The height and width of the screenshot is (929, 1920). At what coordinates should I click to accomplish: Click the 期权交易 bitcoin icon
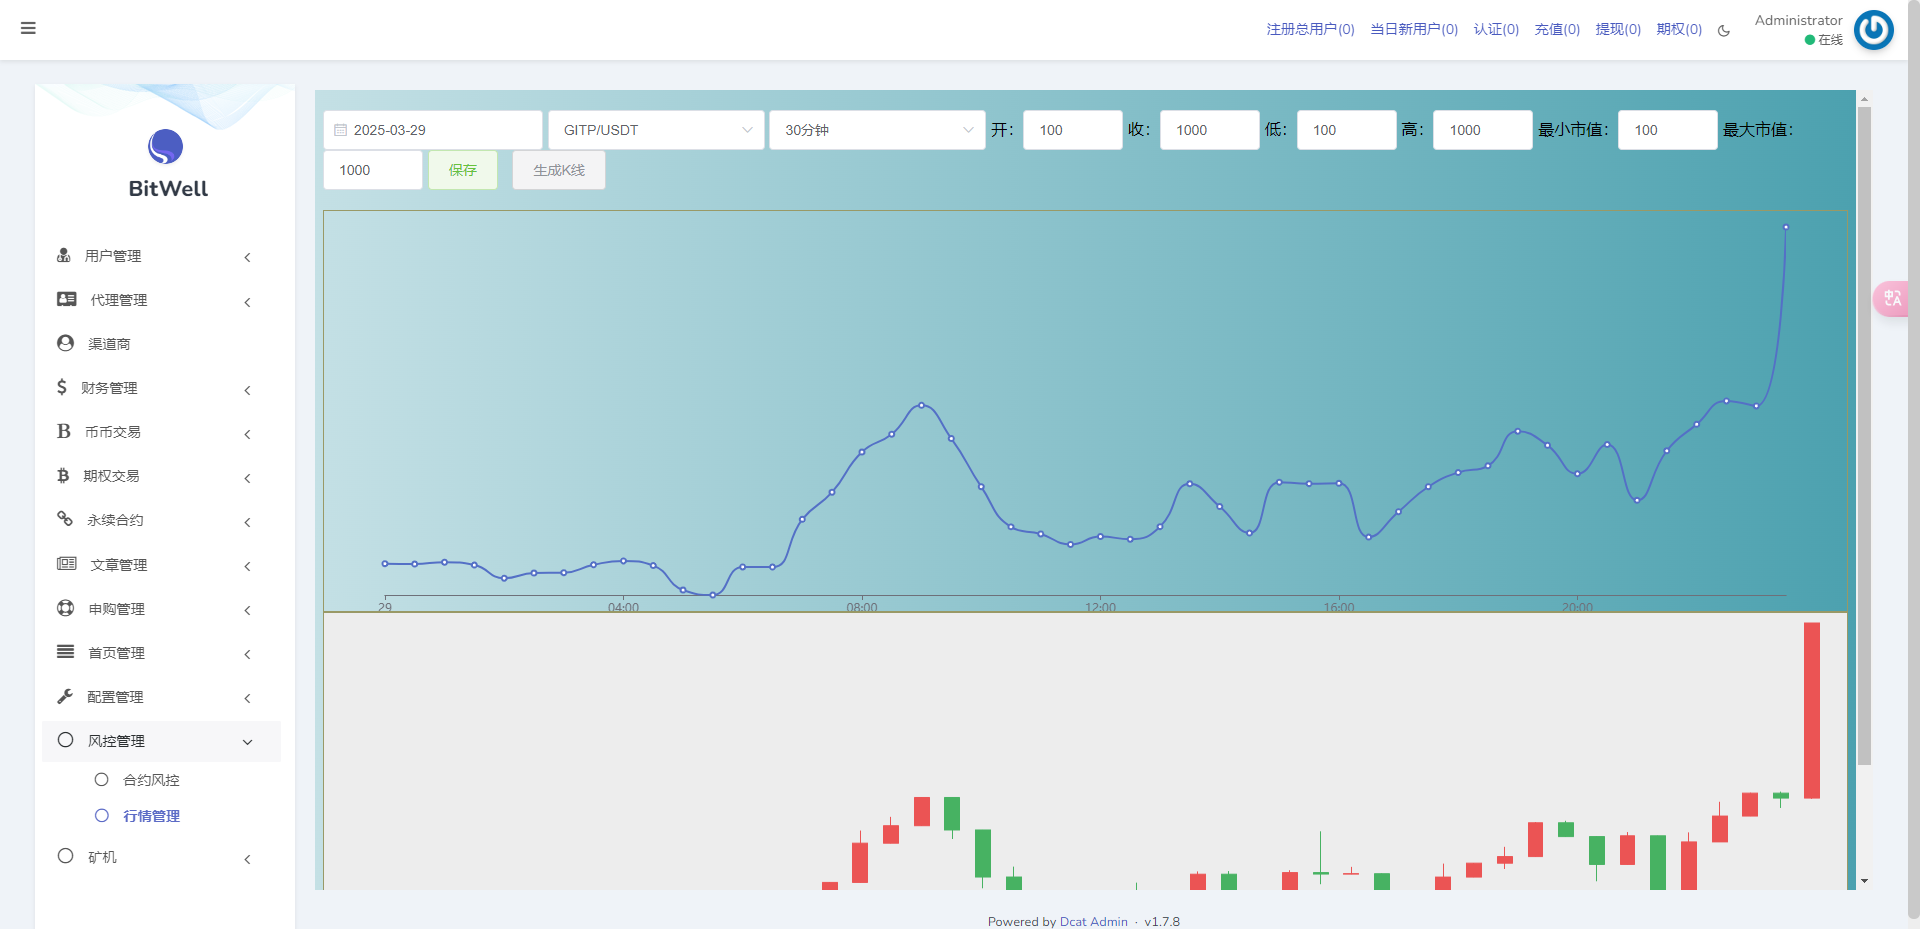click(x=63, y=475)
